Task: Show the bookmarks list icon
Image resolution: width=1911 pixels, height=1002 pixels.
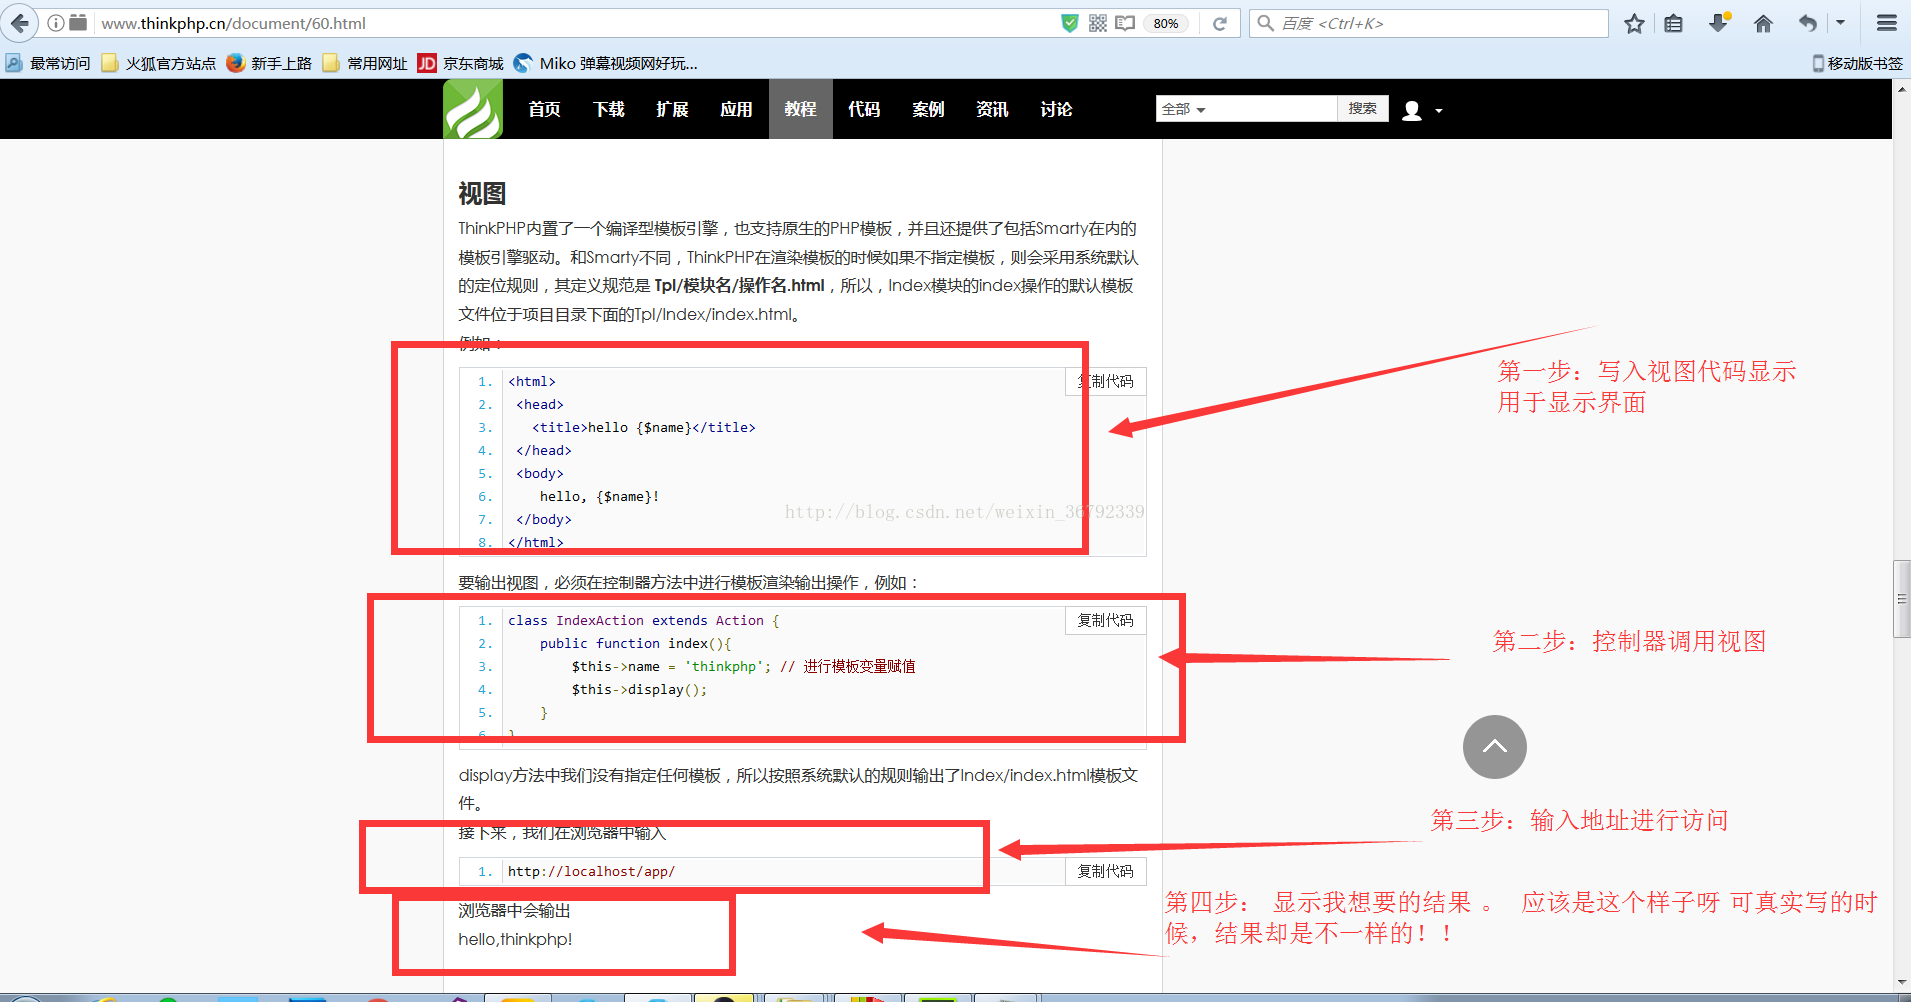Action: 1674,23
